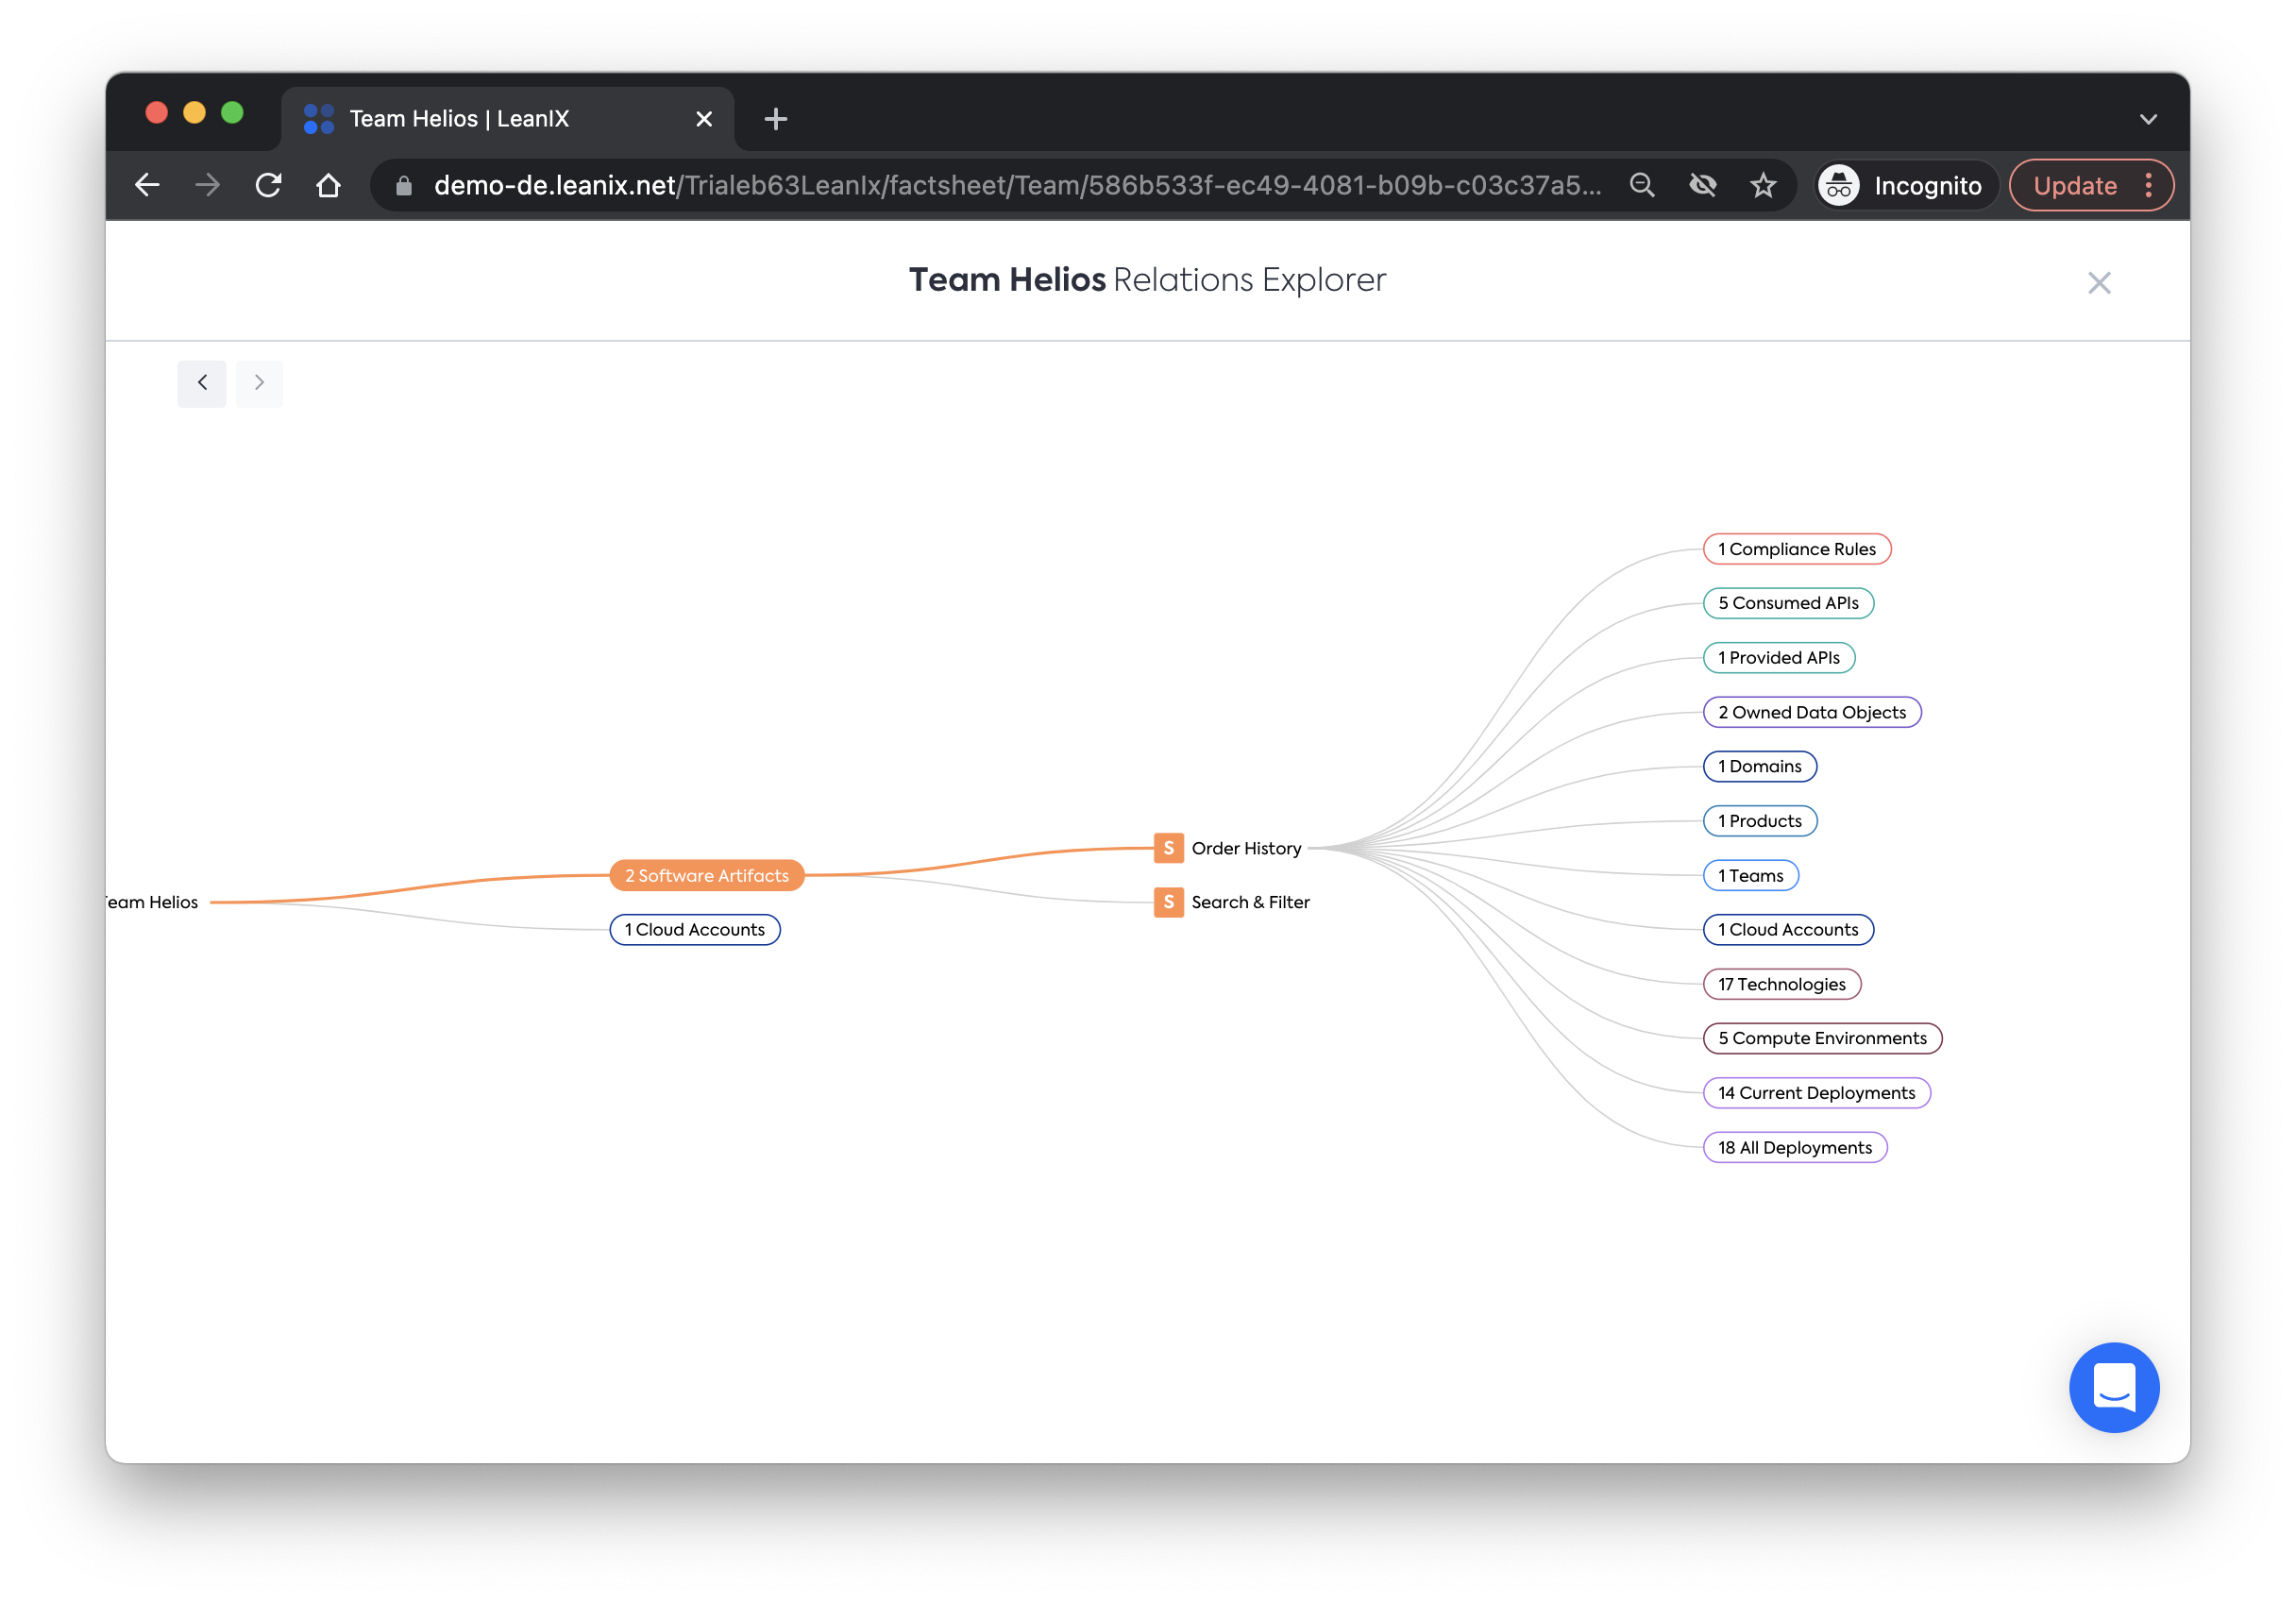The width and height of the screenshot is (2296, 1603).
Task: Open the Incognito profile menu
Action: [x=1905, y=186]
